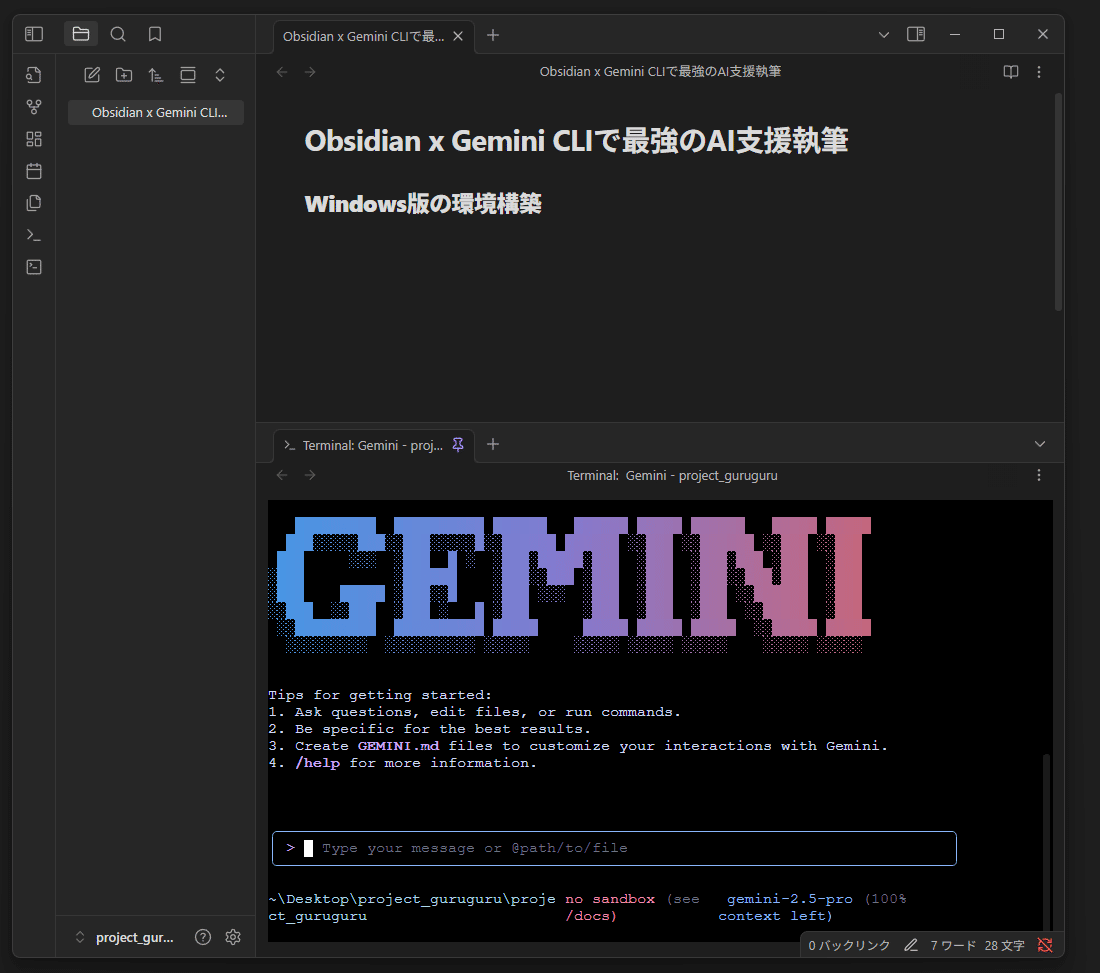This screenshot has width=1100, height=973.
Task: Collapse the terminal pane with its chevron
Action: pos(1040,443)
